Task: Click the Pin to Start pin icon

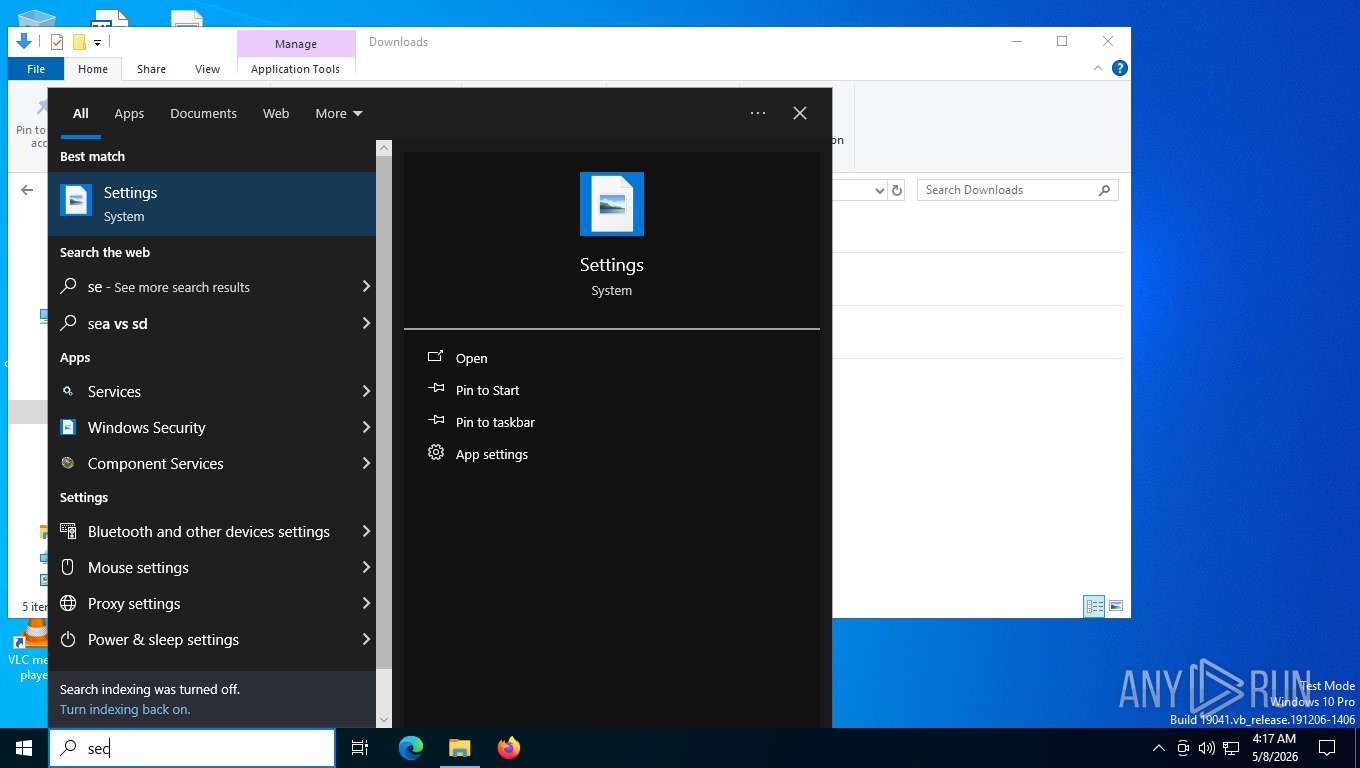Action: [x=436, y=390]
